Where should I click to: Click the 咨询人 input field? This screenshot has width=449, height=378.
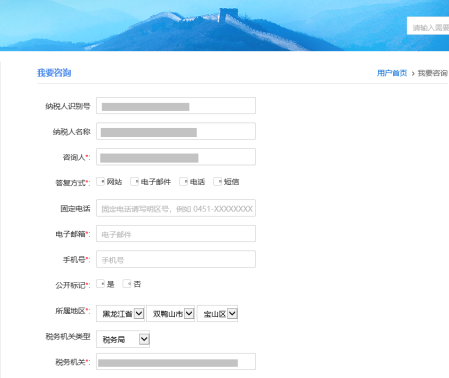(176, 157)
